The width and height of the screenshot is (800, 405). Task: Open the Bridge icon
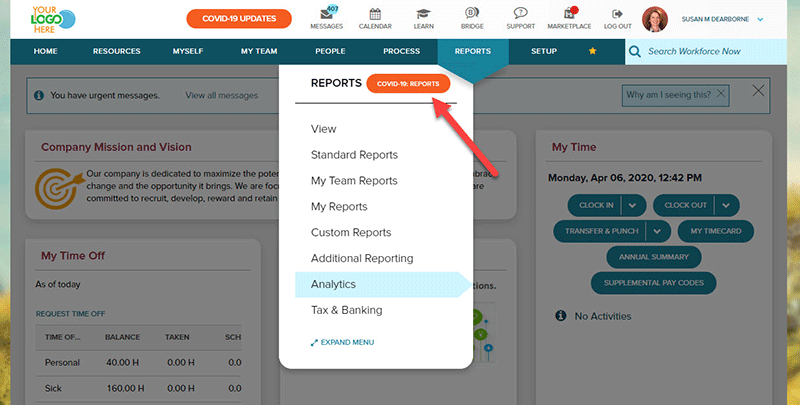click(471, 15)
